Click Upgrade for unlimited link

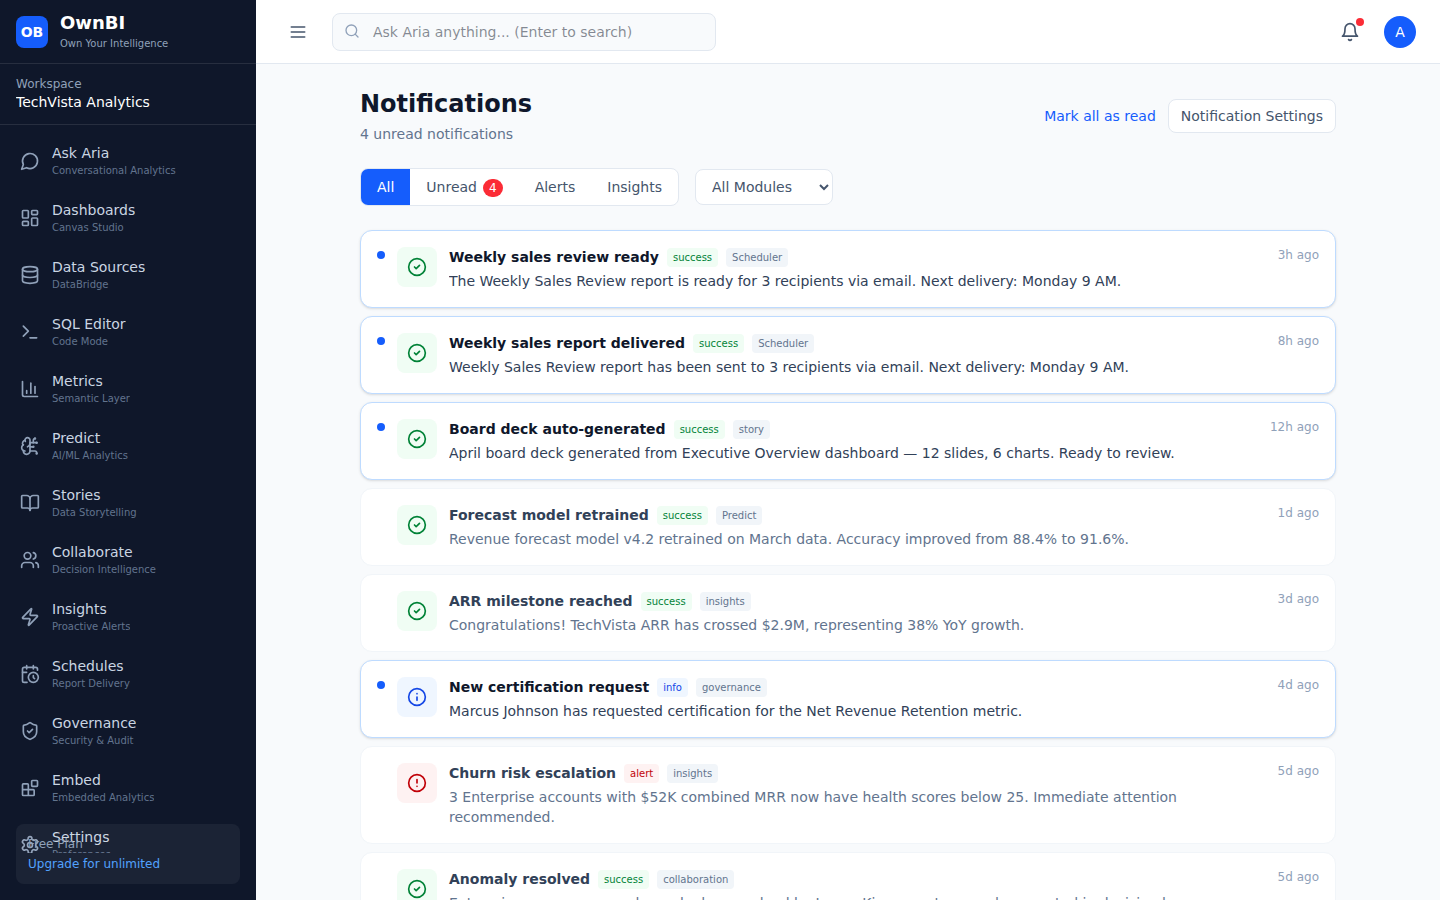click(x=94, y=864)
